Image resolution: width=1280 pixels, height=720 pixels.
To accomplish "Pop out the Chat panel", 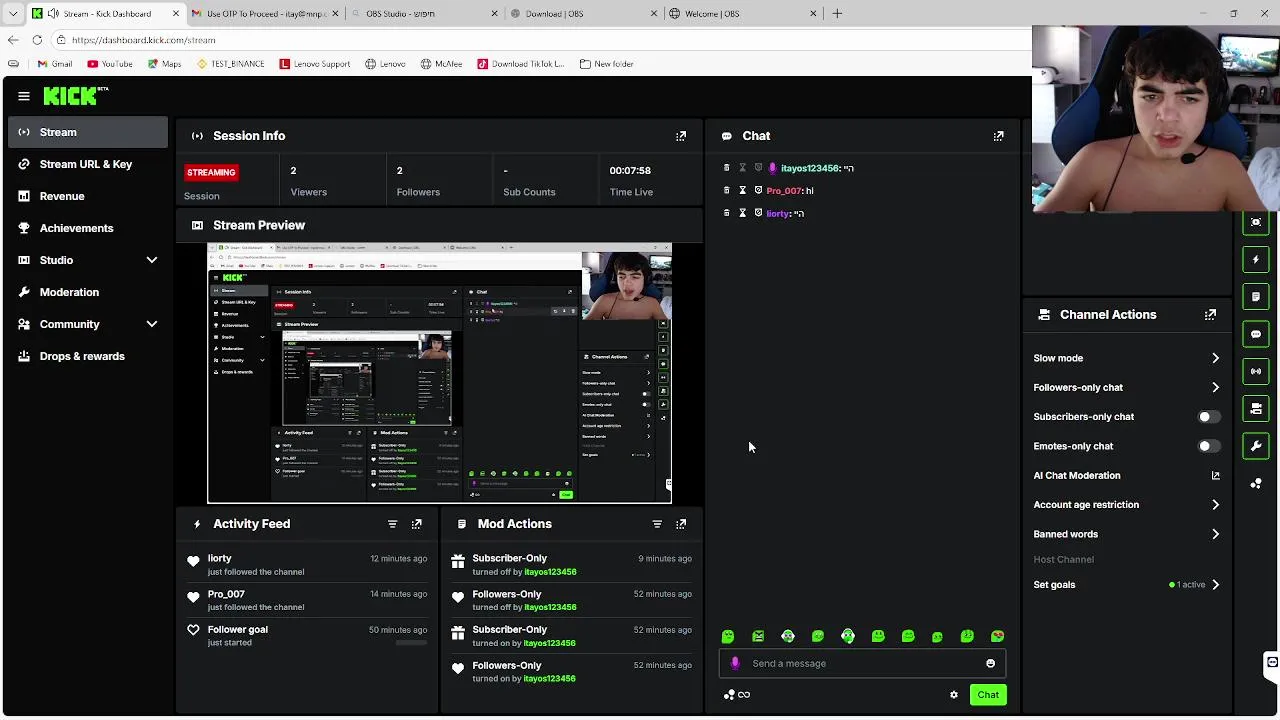I will pyautogui.click(x=998, y=136).
